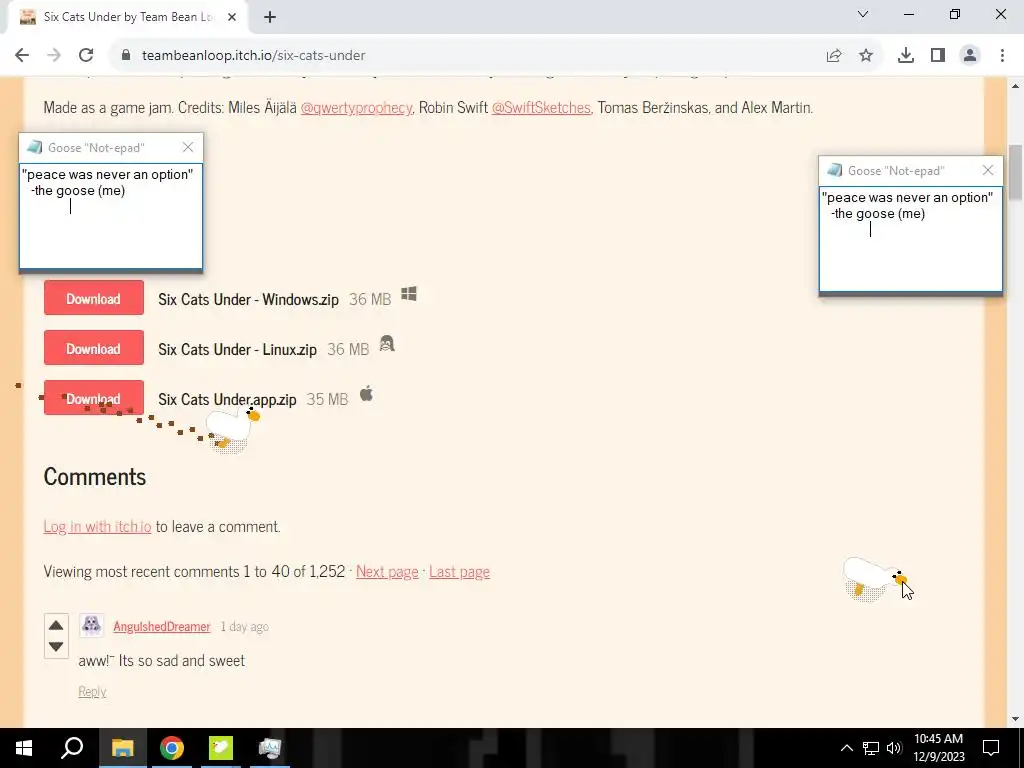This screenshot has height=768, width=1024.
Task: Open the @qwertyprophecy credit link
Action: (356, 107)
